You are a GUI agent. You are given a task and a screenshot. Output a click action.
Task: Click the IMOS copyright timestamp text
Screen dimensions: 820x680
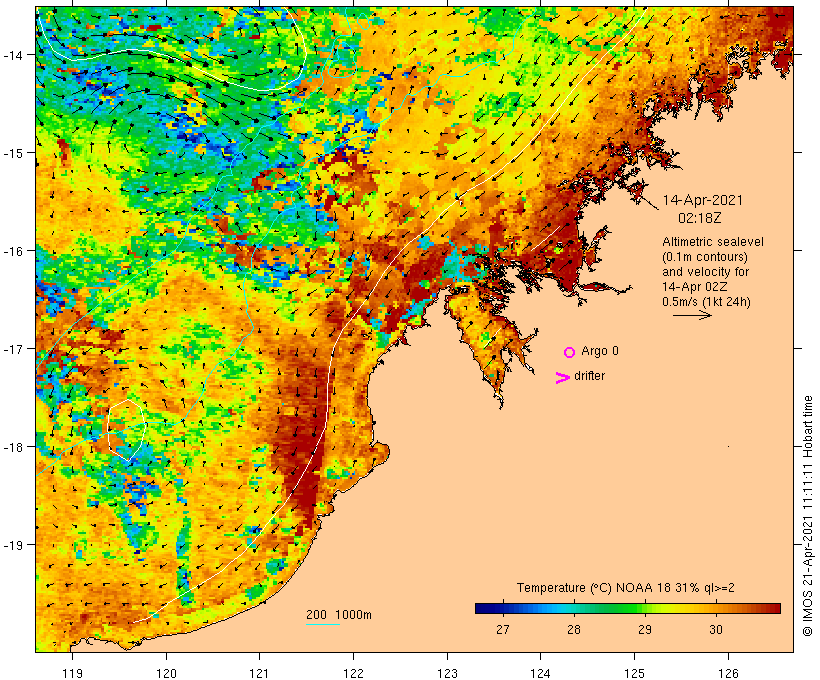(807, 516)
